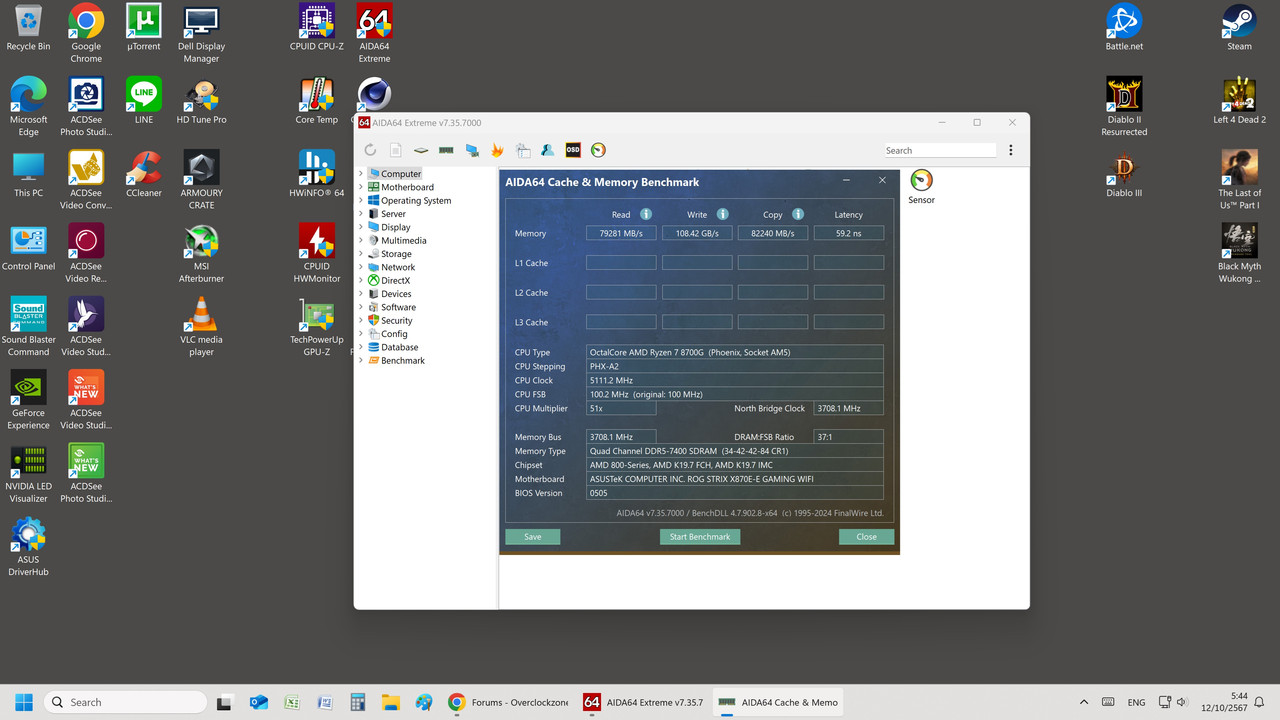Click the Read info icon

click(646, 214)
